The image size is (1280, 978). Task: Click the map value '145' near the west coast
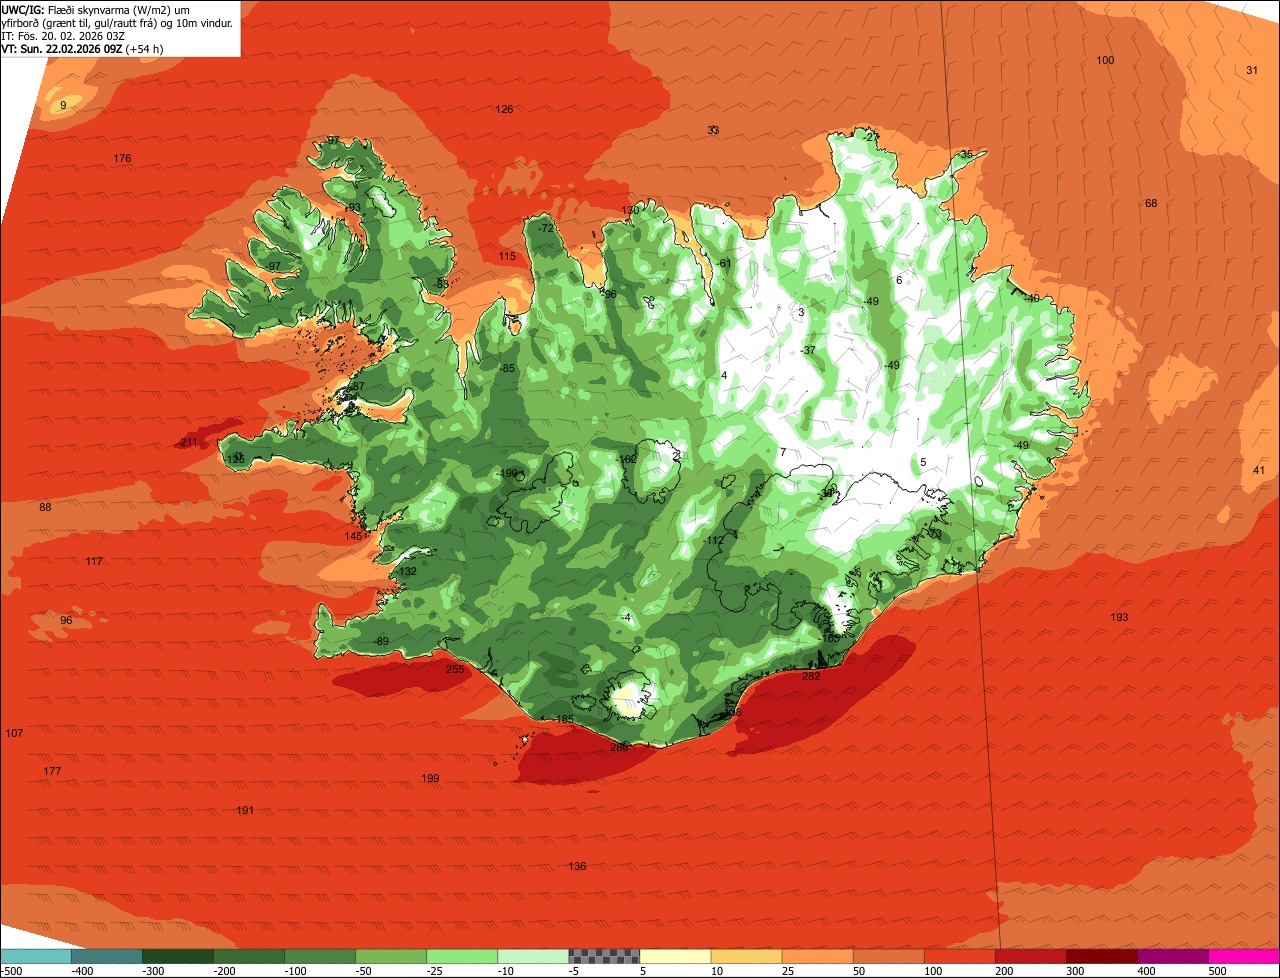[x=354, y=536]
